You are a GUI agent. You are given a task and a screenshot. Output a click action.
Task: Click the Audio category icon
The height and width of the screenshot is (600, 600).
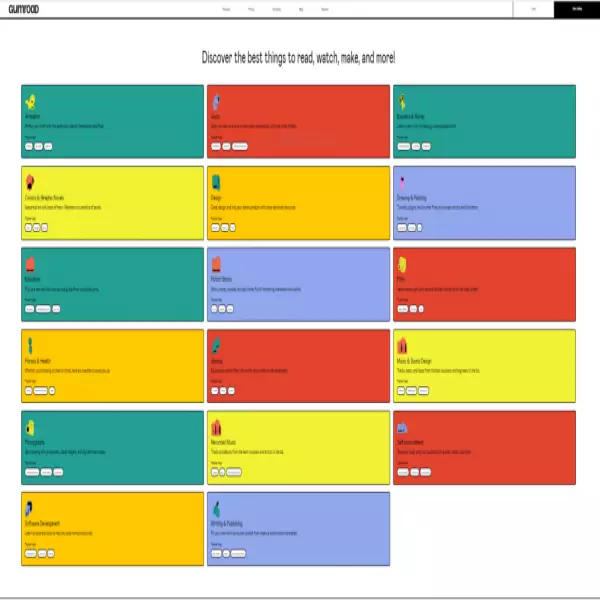216,101
